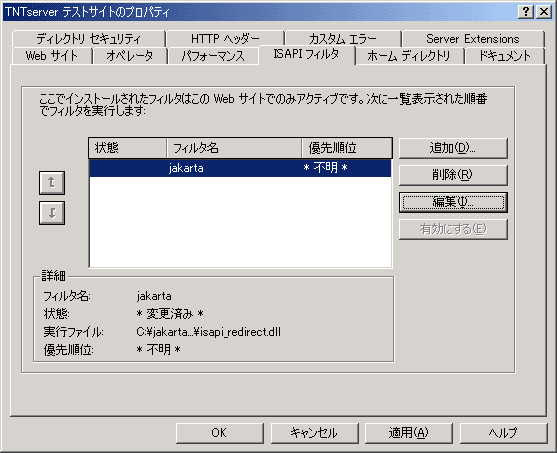
Task: Close the properties dialog with the X button
Action: [544, 12]
